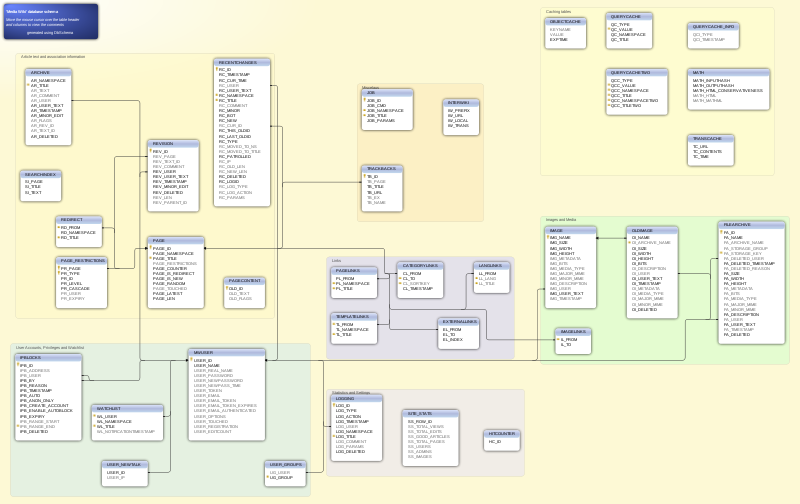Image resolution: width=800 pixels, height=504 pixels.
Task: Select the TRACKBACKS table header
Action: 382,169
